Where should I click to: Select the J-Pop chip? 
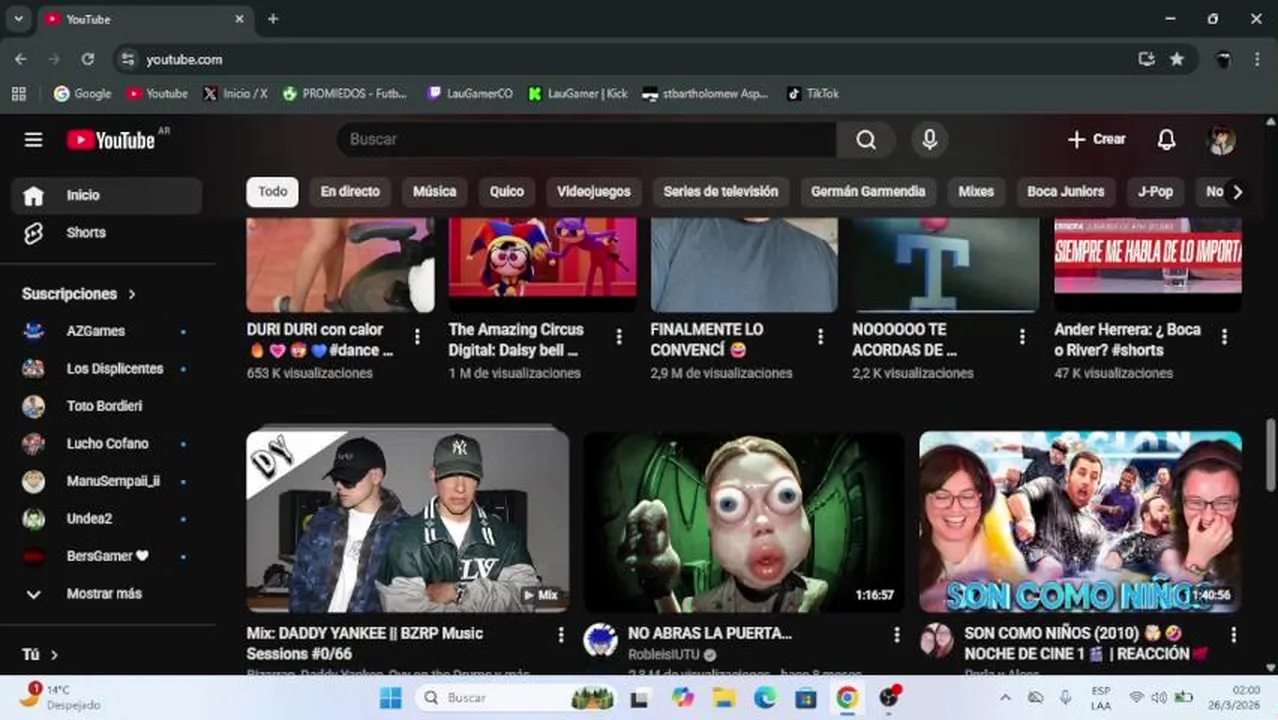coord(1155,192)
